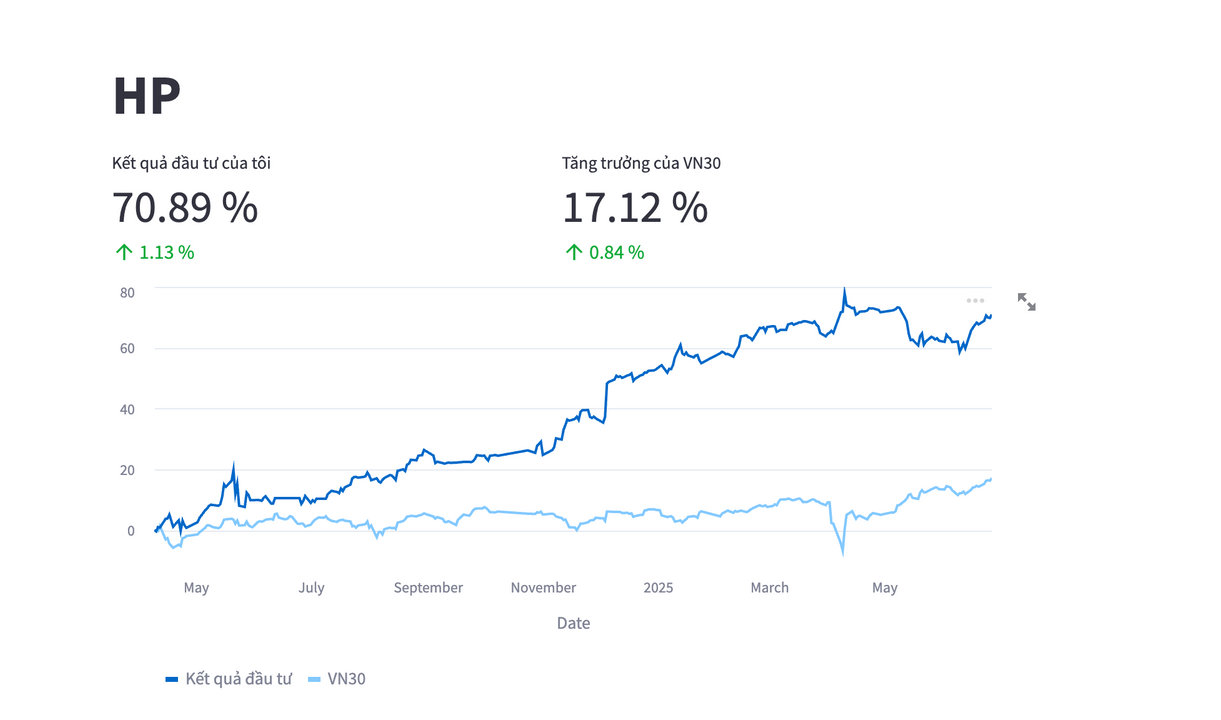
Task: Expand the chart to fullscreen view
Action: click(1026, 302)
